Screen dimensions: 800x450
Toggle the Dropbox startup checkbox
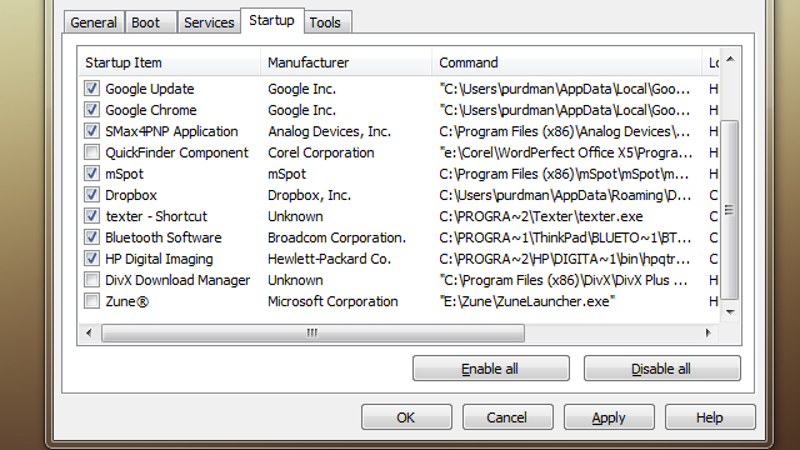pos(92,194)
